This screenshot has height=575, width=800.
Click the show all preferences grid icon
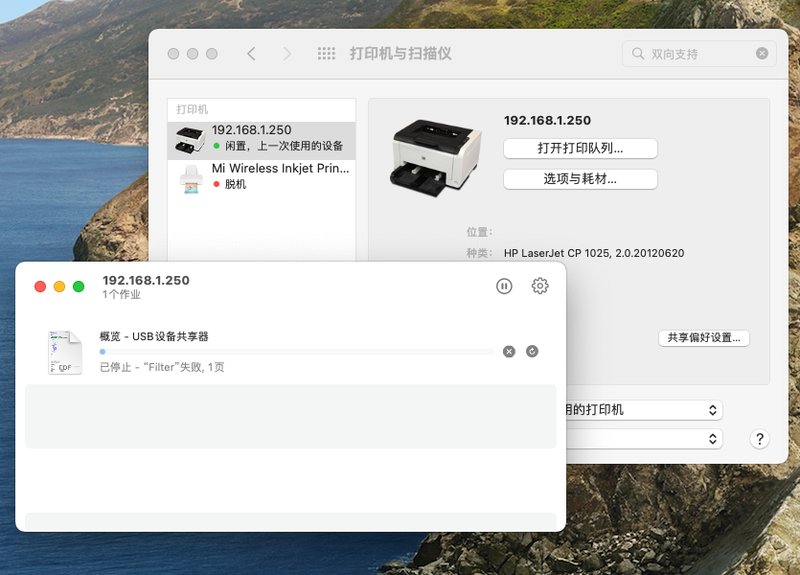tap(326, 54)
